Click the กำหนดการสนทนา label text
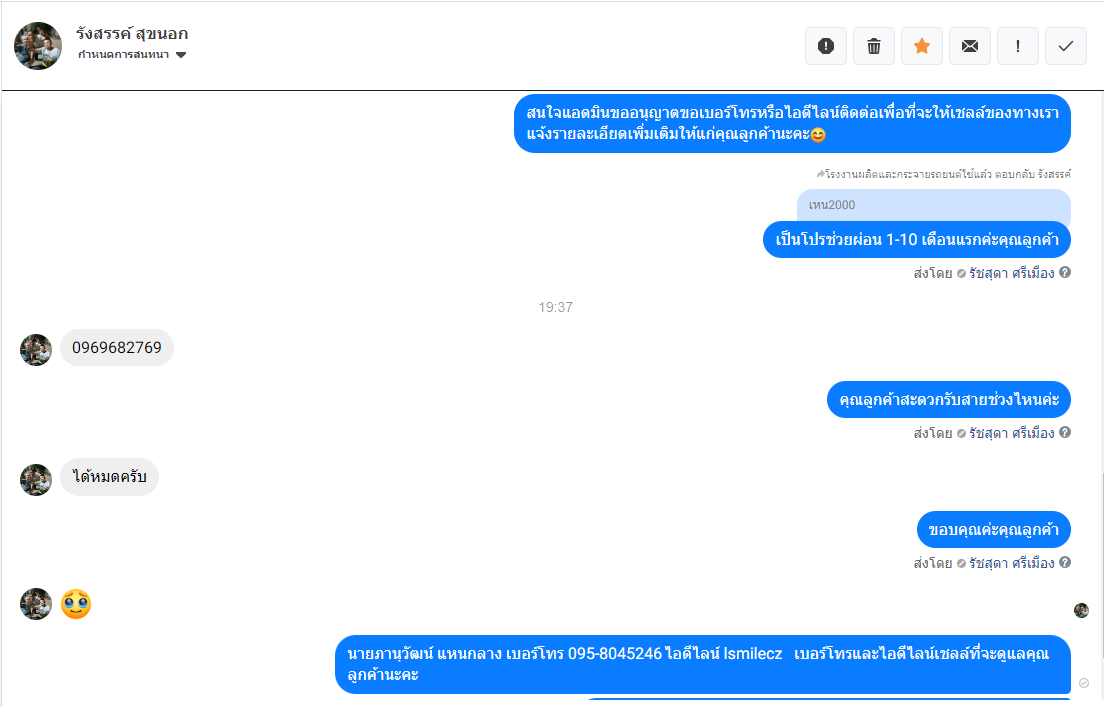This screenshot has height=707, width=1104. (x=123, y=55)
